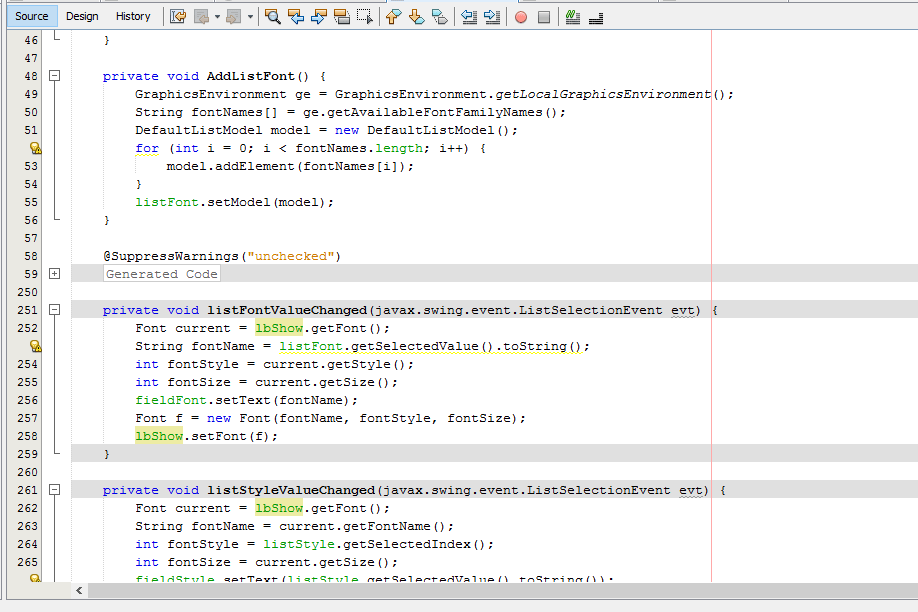This screenshot has width=918, height=612.
Task: Open the History tab
Action: (x=133, y=16)
